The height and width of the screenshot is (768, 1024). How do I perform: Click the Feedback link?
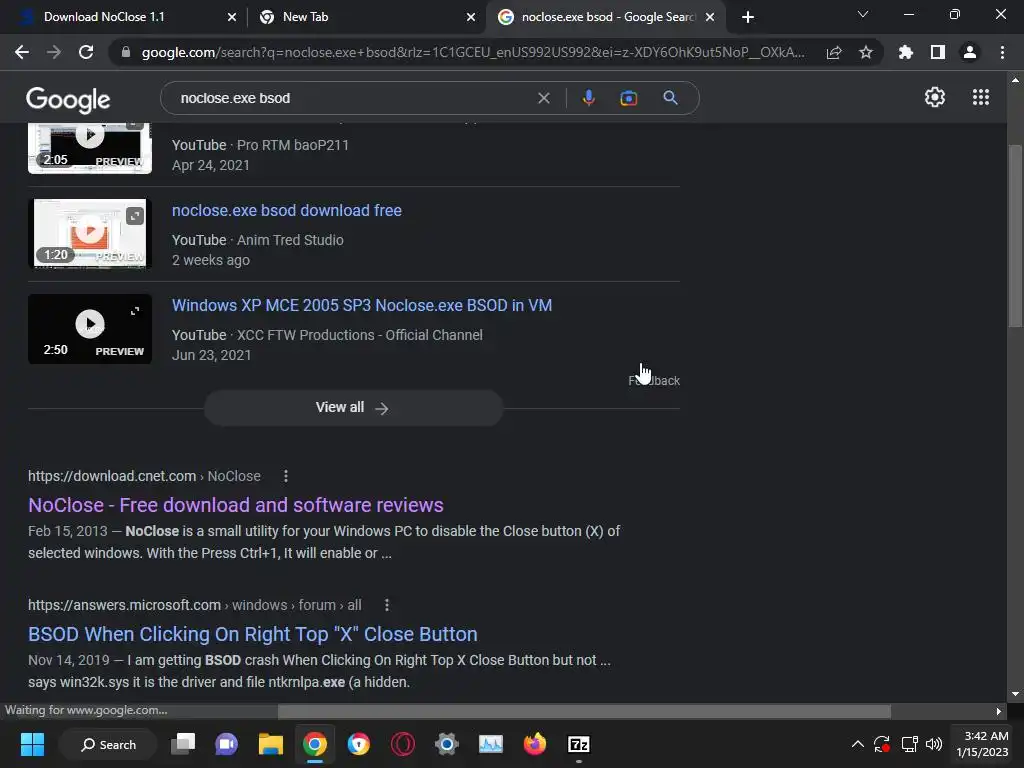(x=654, y=381)
